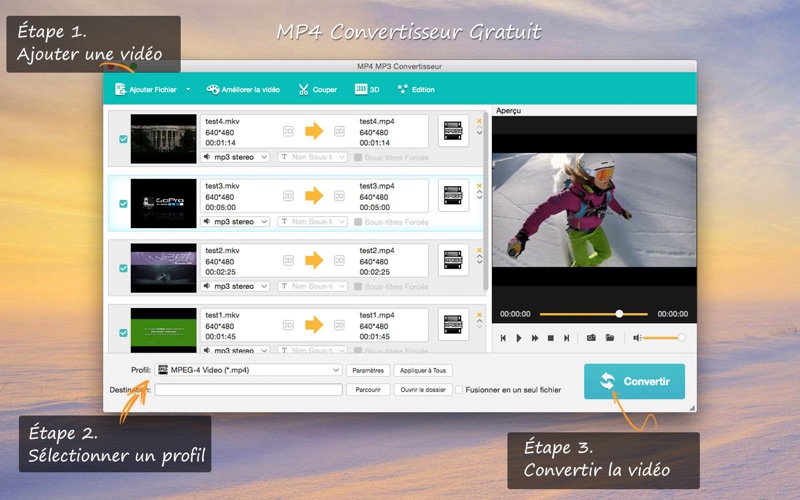This screenshot has width=800, height=500.
Task: Click output 2D icon for test2.mp4
Action: point(339,260)
